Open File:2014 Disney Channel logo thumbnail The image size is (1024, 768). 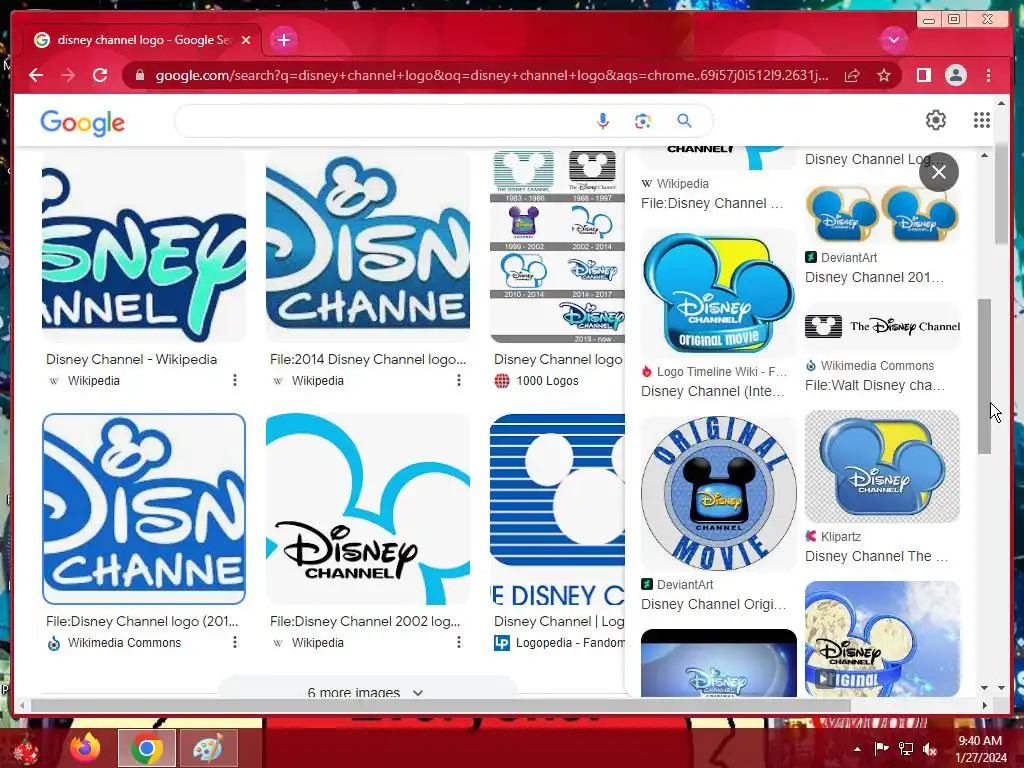coord(368,247)
